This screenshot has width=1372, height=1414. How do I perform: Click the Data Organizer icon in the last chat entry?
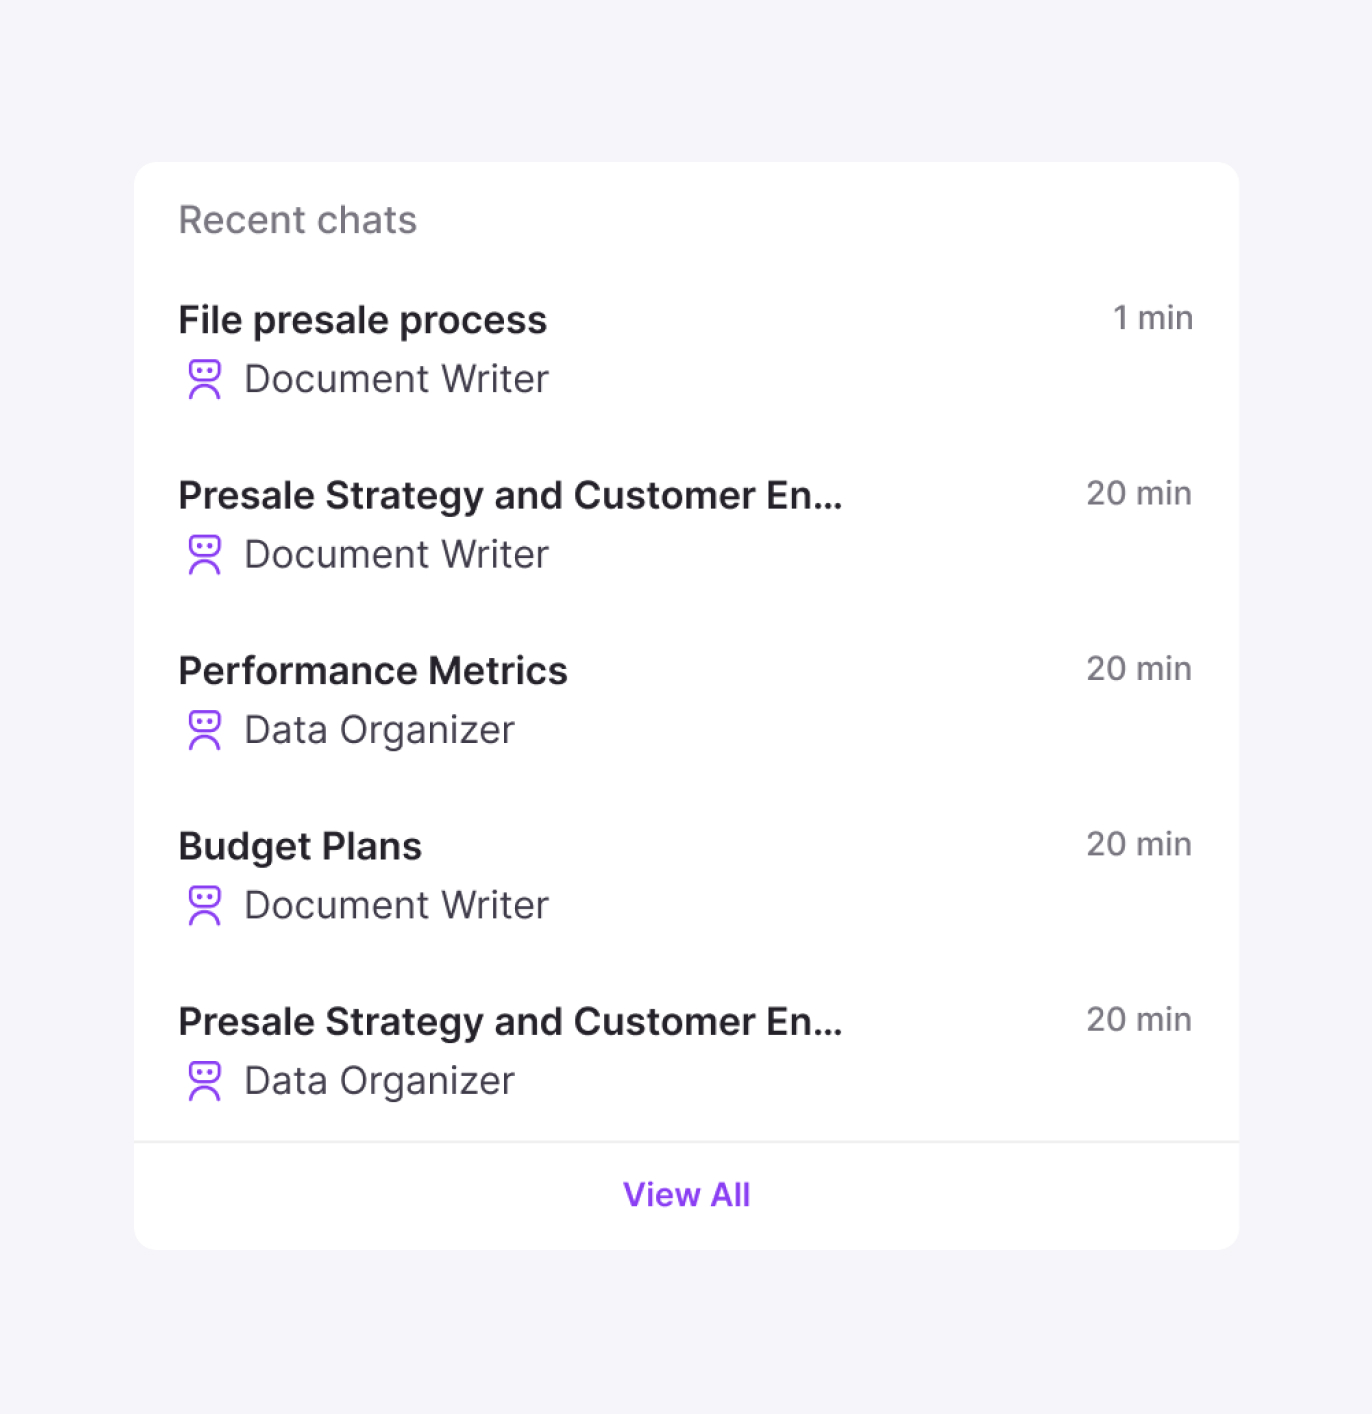tap(205, 1080)
